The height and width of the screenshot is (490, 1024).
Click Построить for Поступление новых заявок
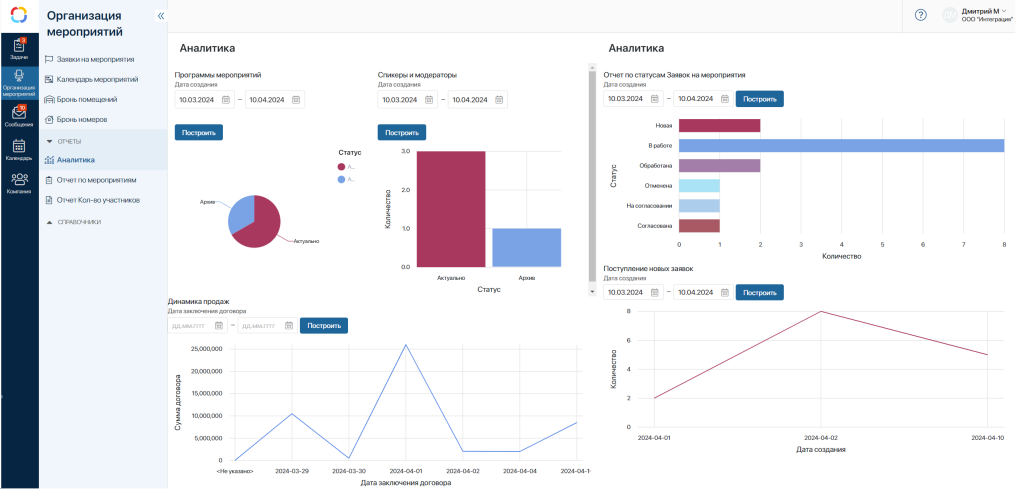click(759, 292)
